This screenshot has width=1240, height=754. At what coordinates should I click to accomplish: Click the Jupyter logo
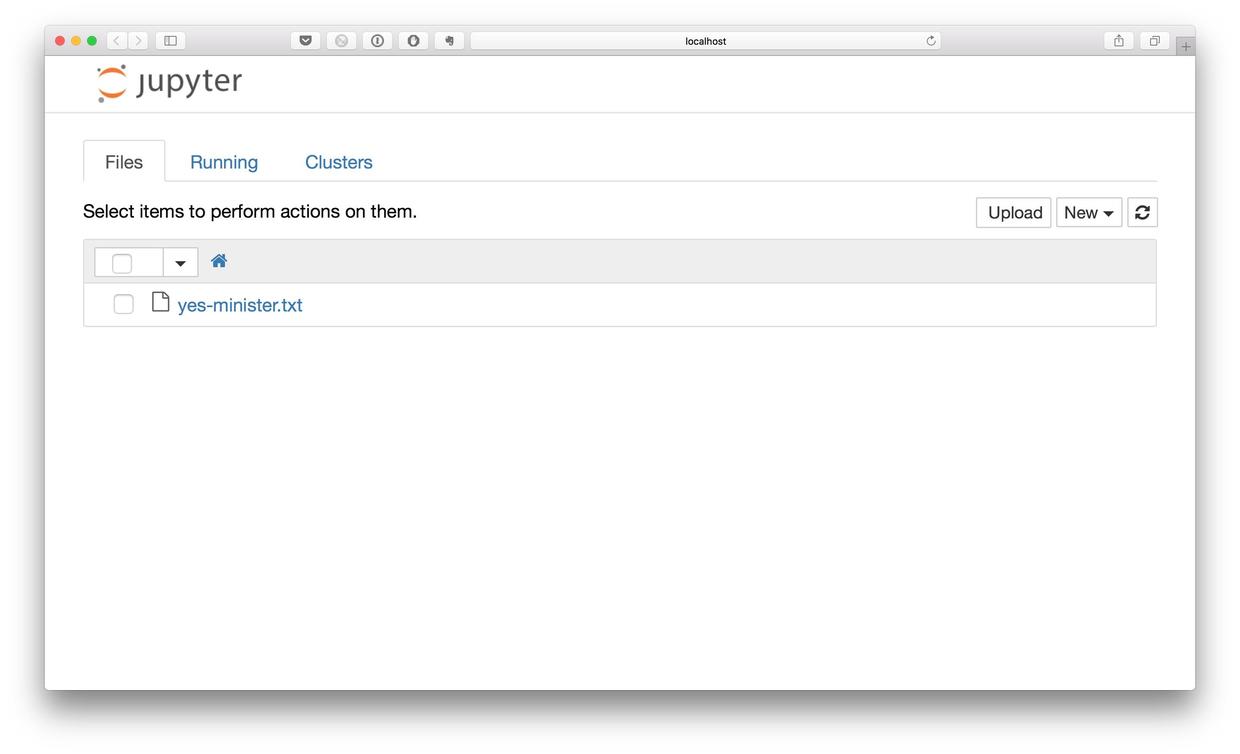169,82
